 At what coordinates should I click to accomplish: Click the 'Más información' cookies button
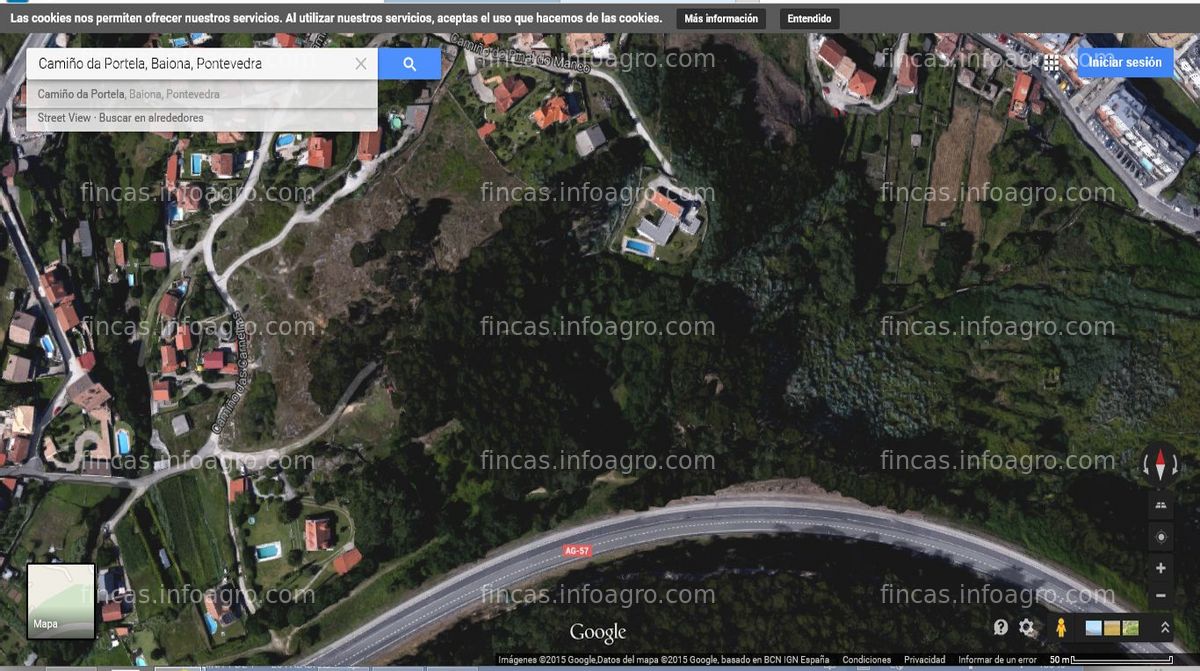point(721,19)
